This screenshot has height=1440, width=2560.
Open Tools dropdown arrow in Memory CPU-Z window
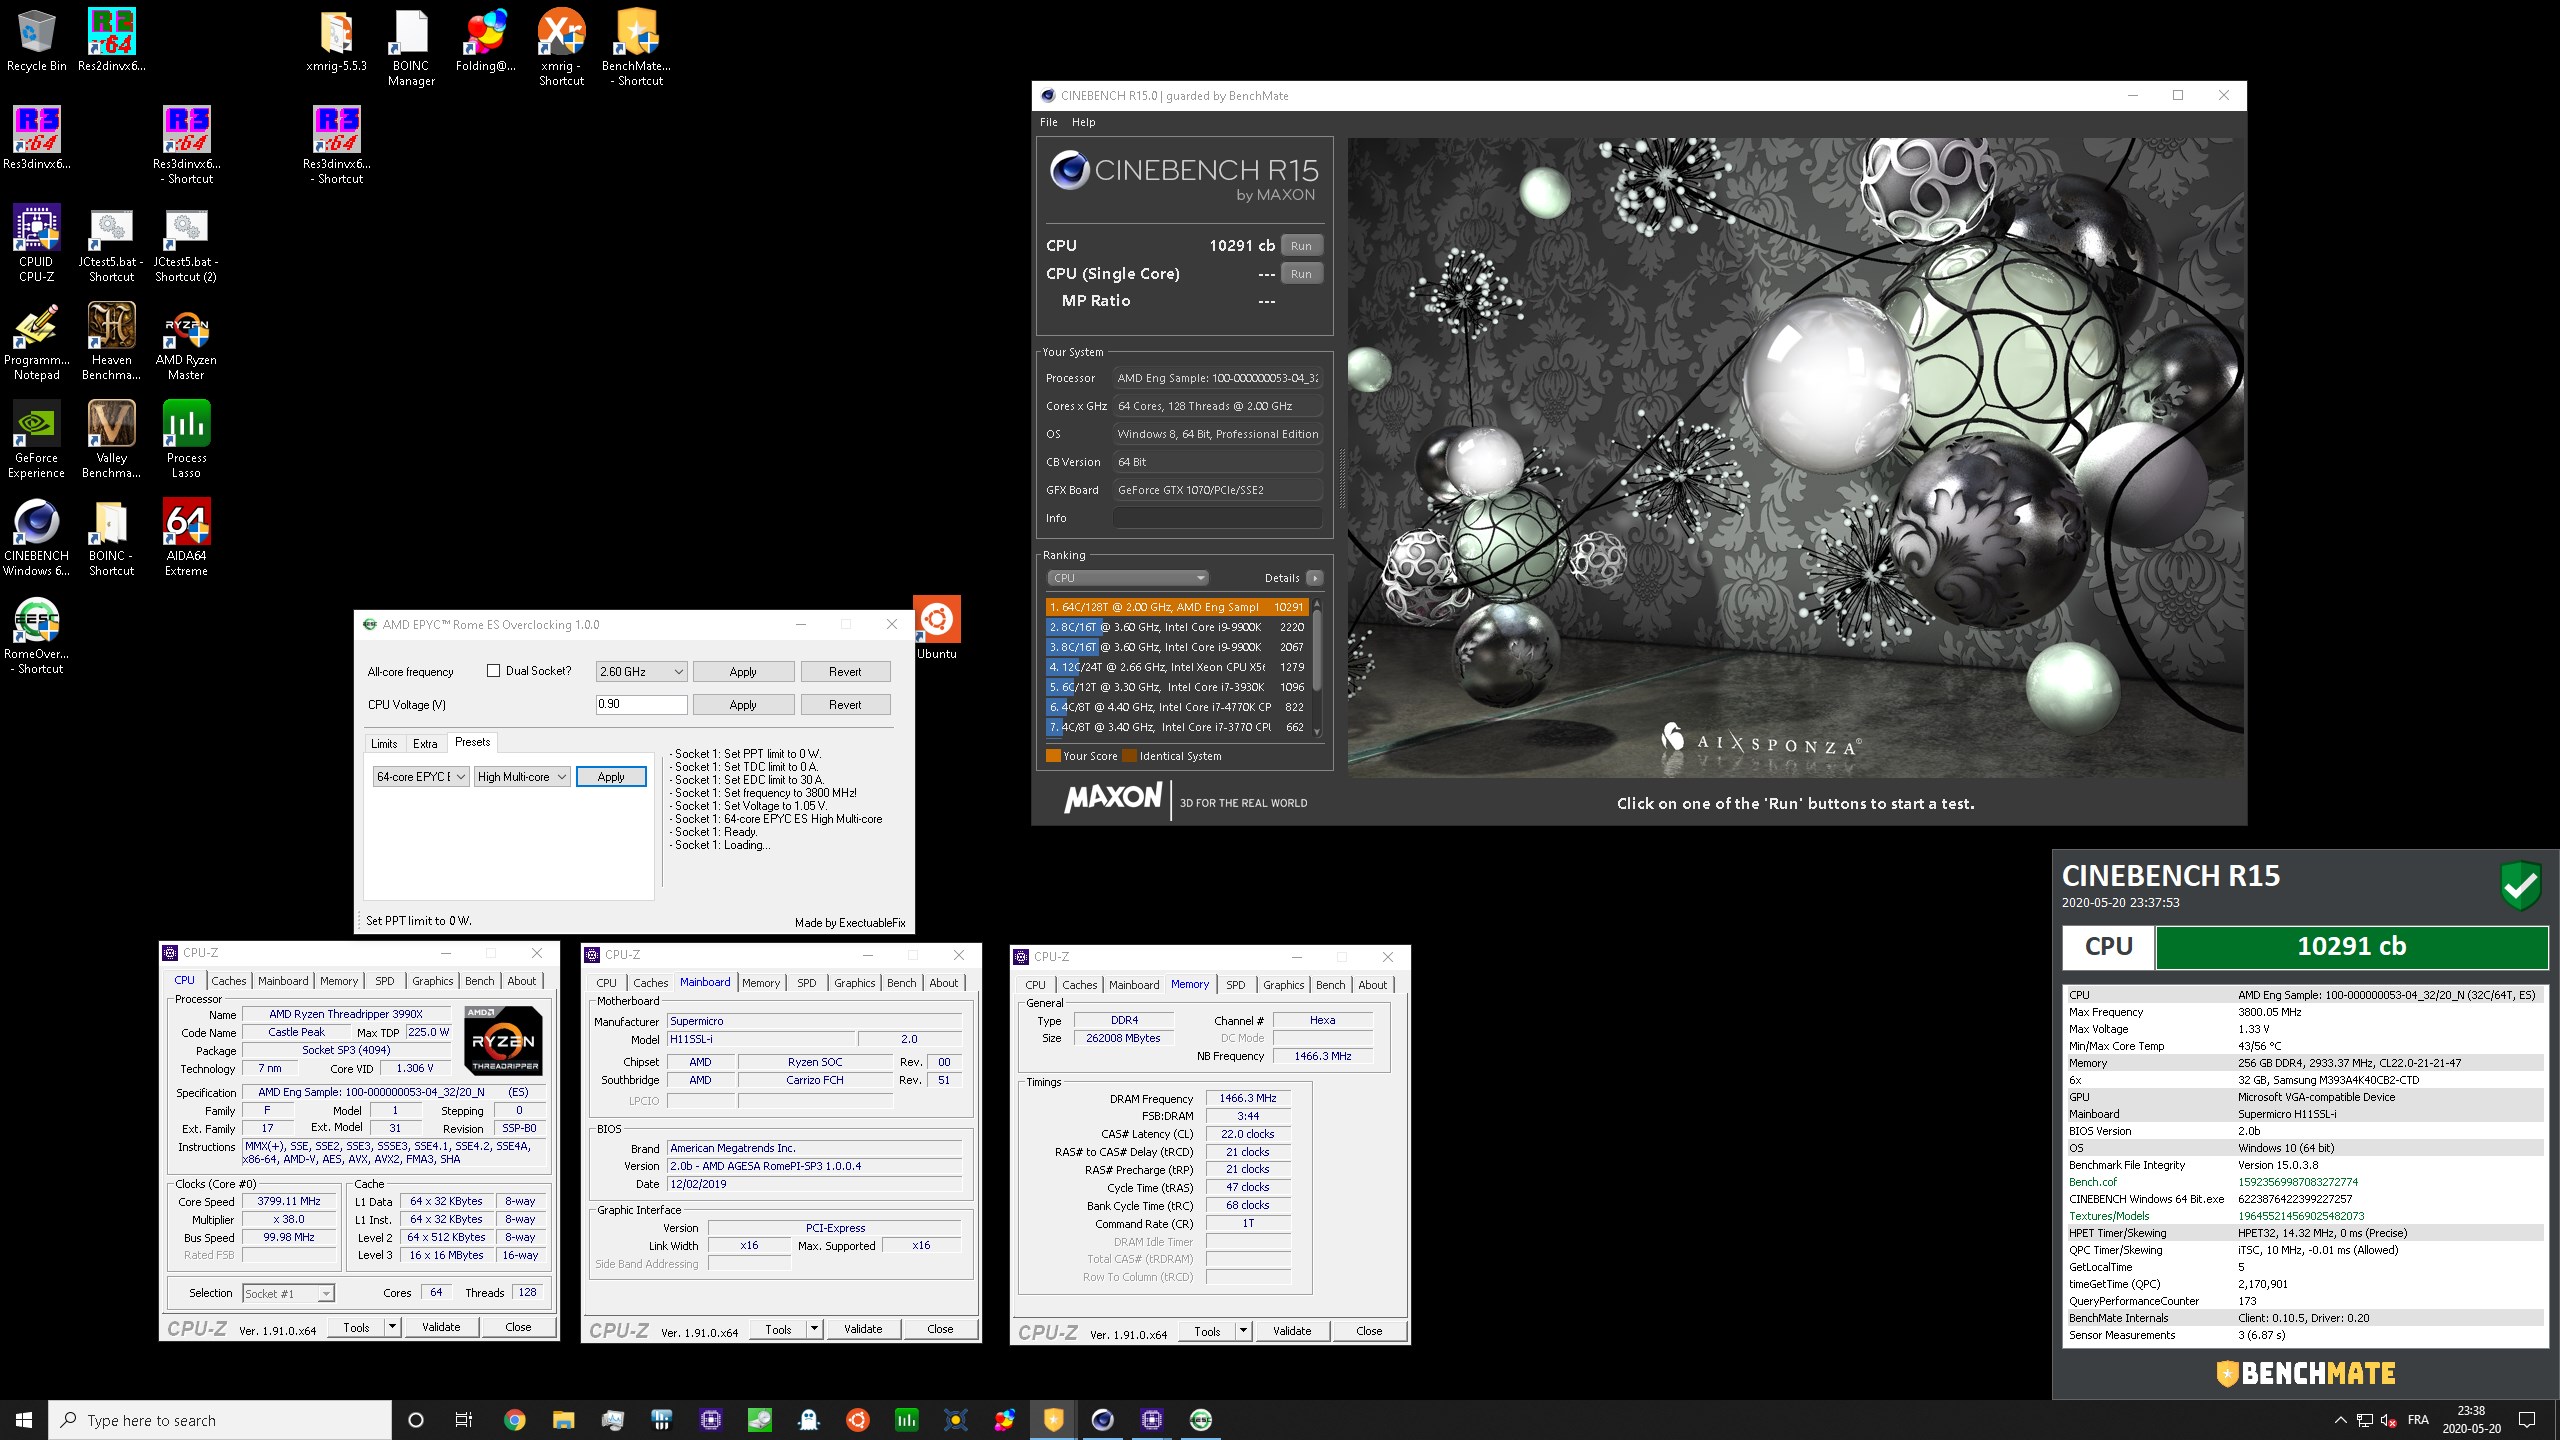(x=1243, y=1332)
